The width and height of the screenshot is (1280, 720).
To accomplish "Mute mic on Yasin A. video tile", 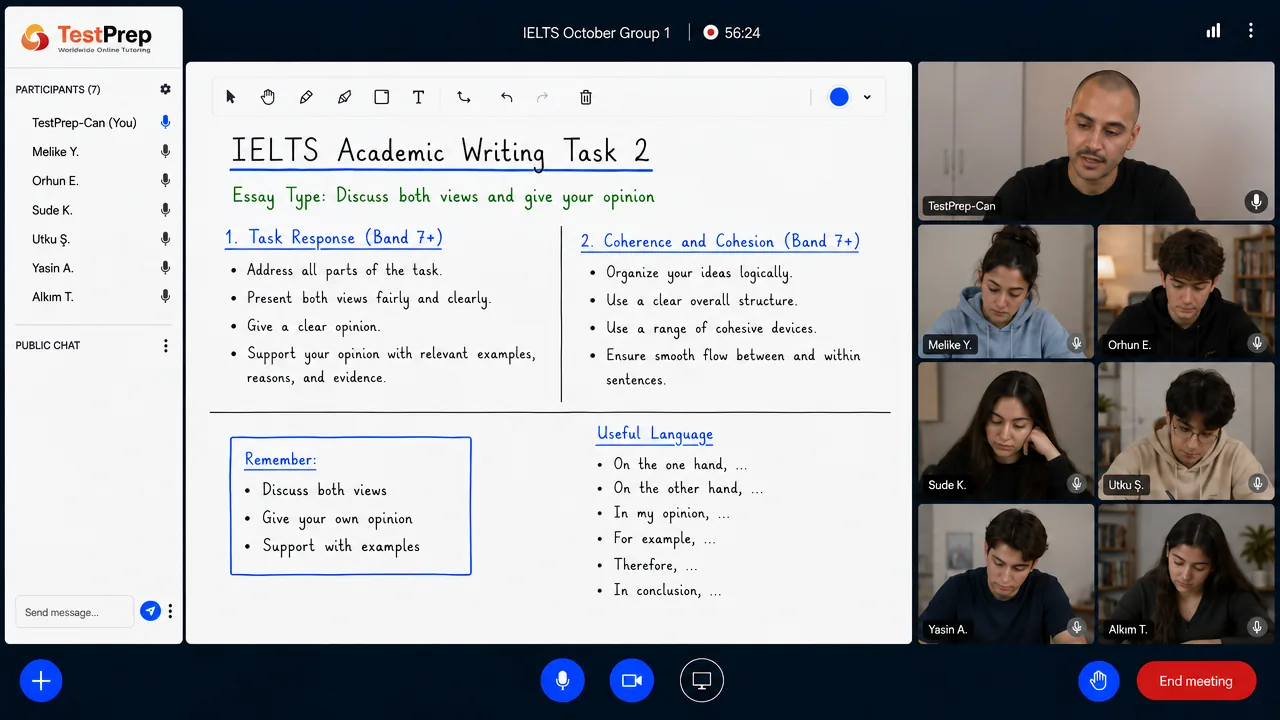I will (x=1076, y=628).
